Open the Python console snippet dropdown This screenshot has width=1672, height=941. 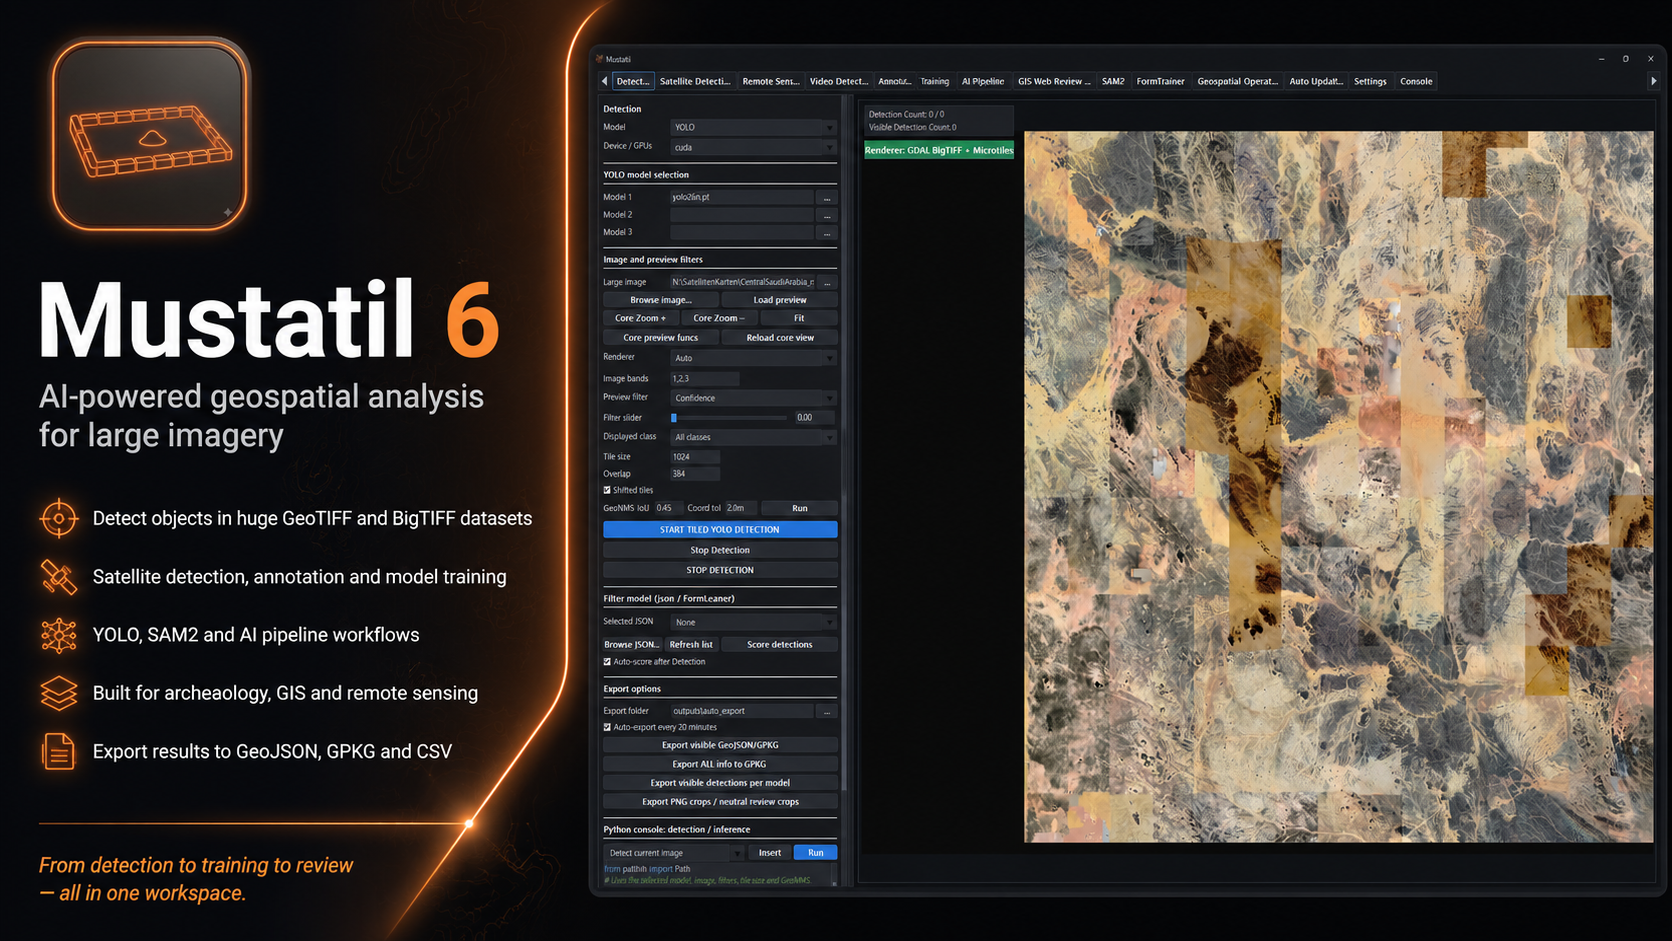click(674, 853)
